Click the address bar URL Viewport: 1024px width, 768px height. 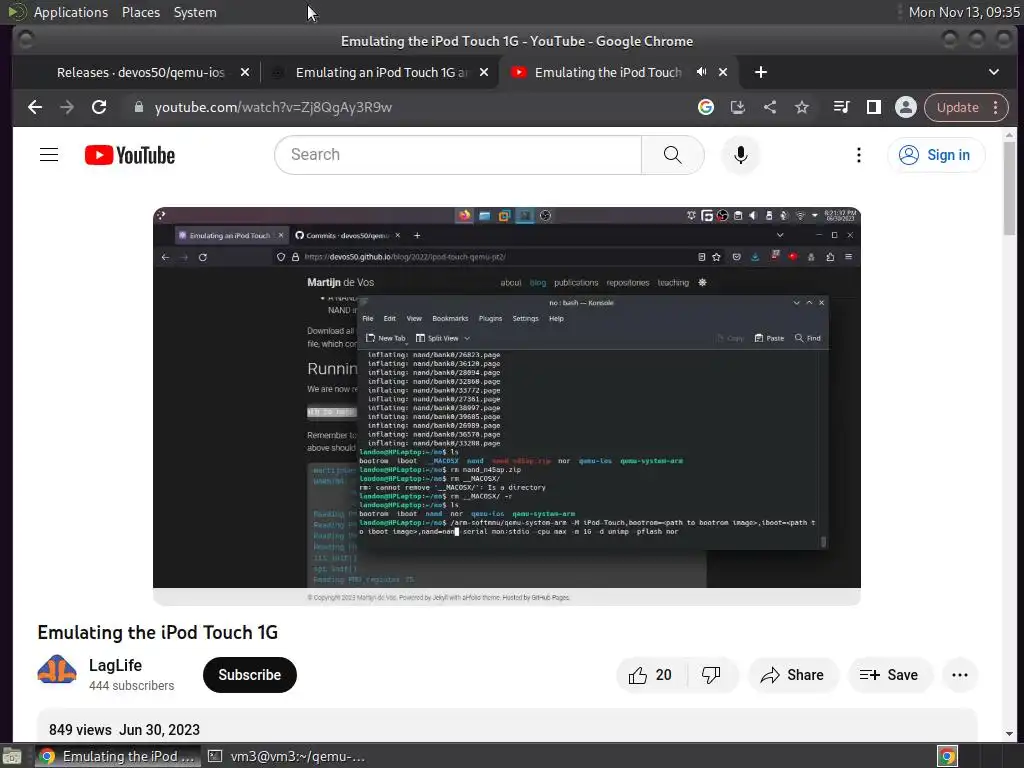pyautogui.click(x=274, y=107)
